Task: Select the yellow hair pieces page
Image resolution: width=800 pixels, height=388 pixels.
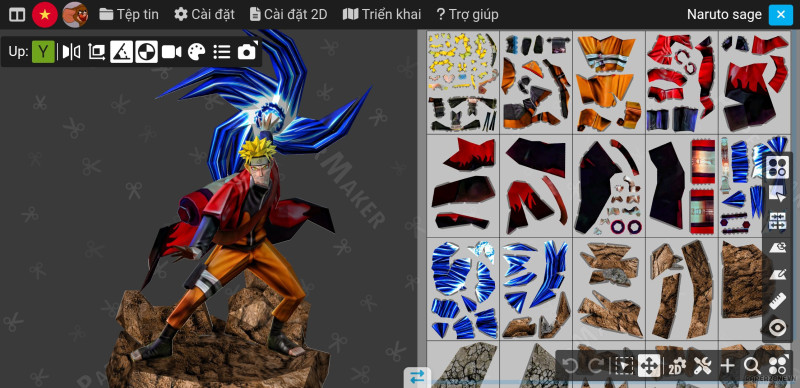Action: [463, 82]
